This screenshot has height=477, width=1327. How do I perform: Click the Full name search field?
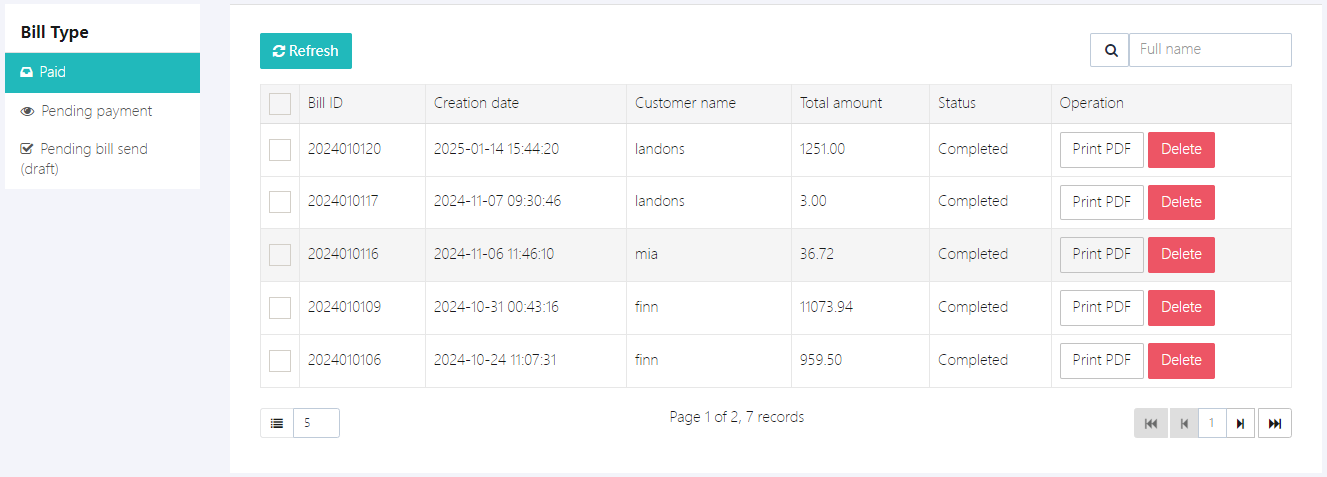tap(1209, 50)
